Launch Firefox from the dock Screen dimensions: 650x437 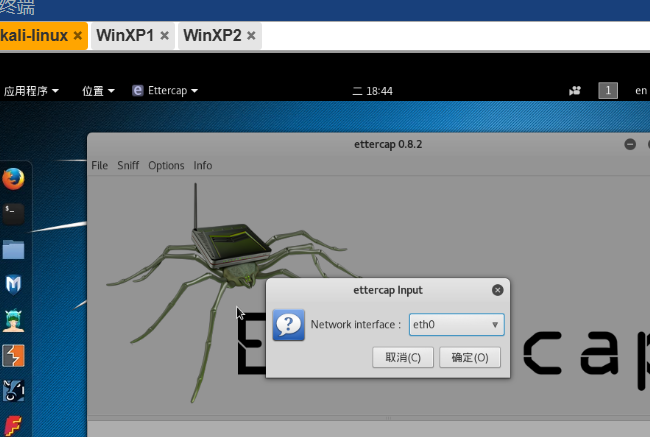pyautogui.click(x=13, y=179)
